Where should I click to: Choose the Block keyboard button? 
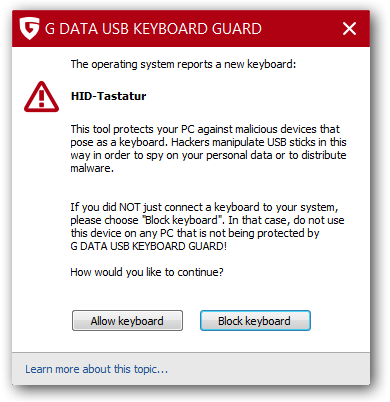255,321
